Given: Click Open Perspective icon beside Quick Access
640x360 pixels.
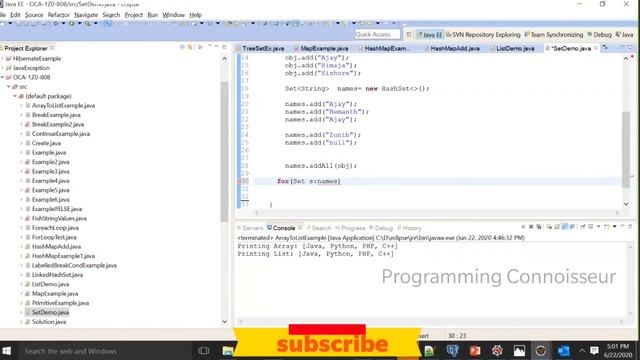Looking at the screenshot, I should click(409, 35).
